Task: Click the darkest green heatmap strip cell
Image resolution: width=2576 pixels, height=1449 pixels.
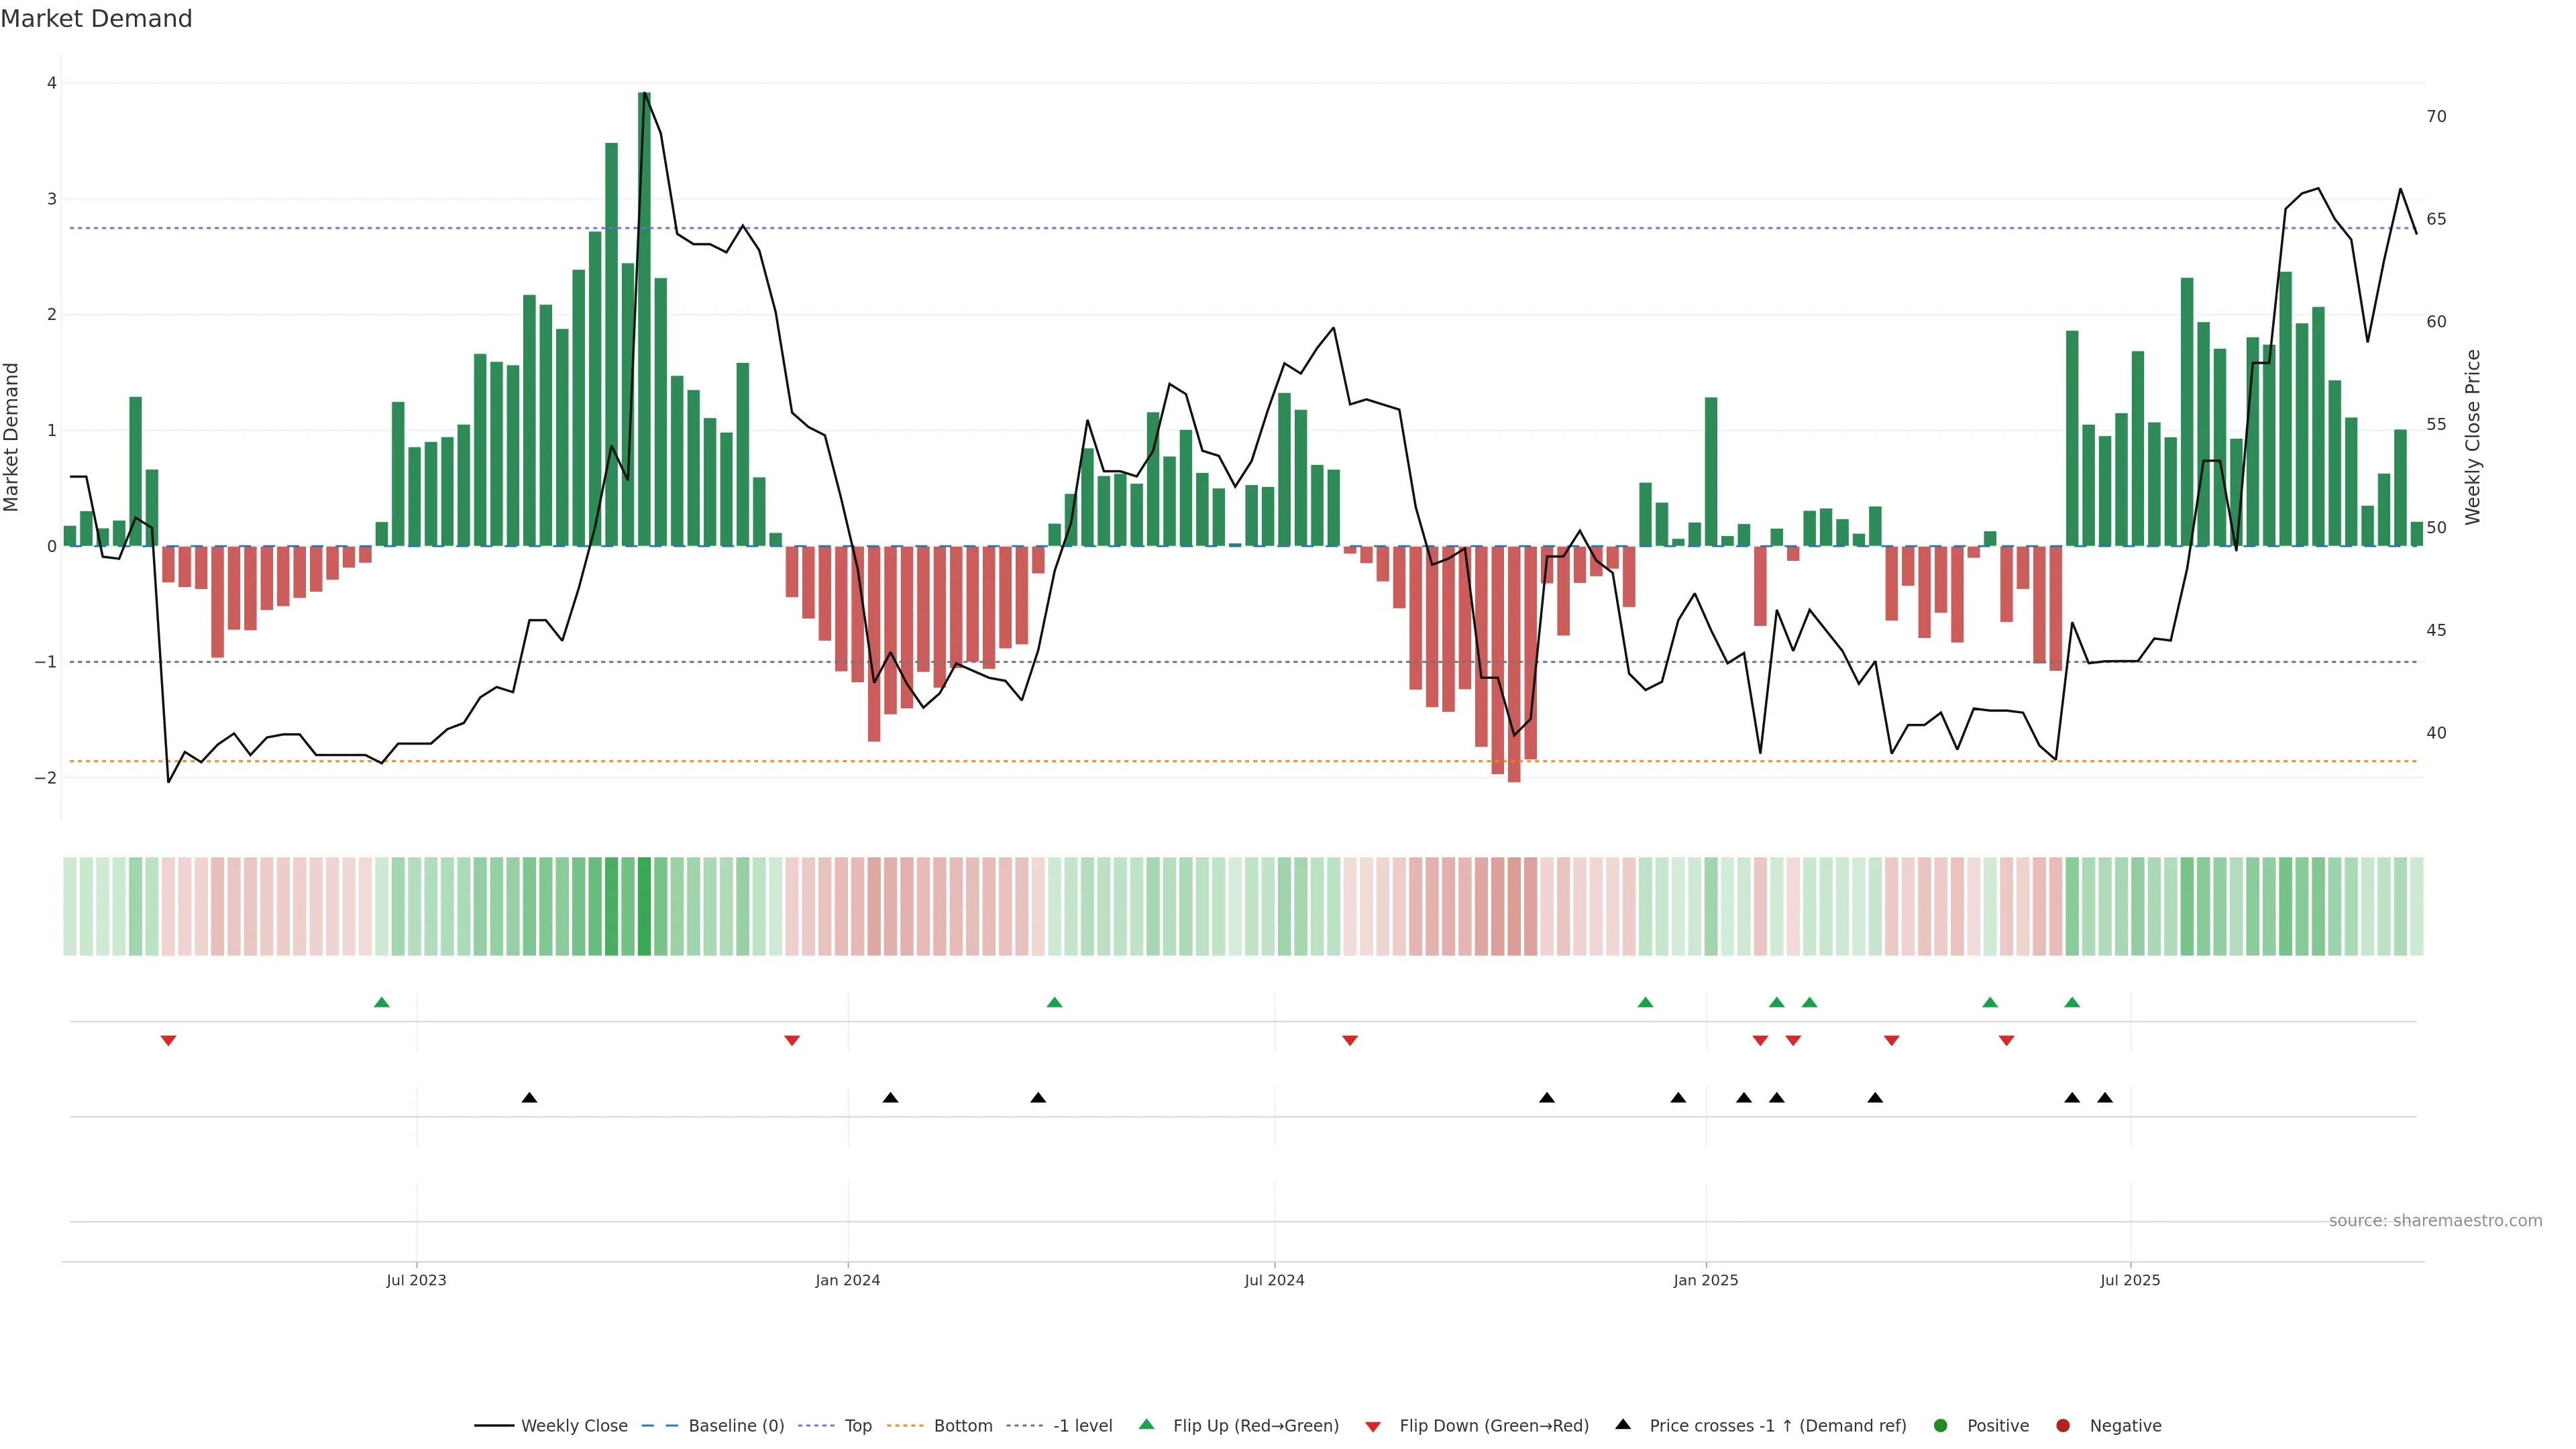Action: click(x=644, y=906)
